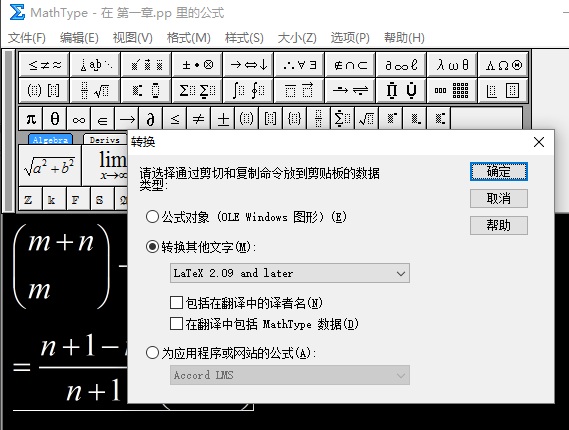Open the spaces and ellipses palette
569x430 pixels.
point(95,65)
